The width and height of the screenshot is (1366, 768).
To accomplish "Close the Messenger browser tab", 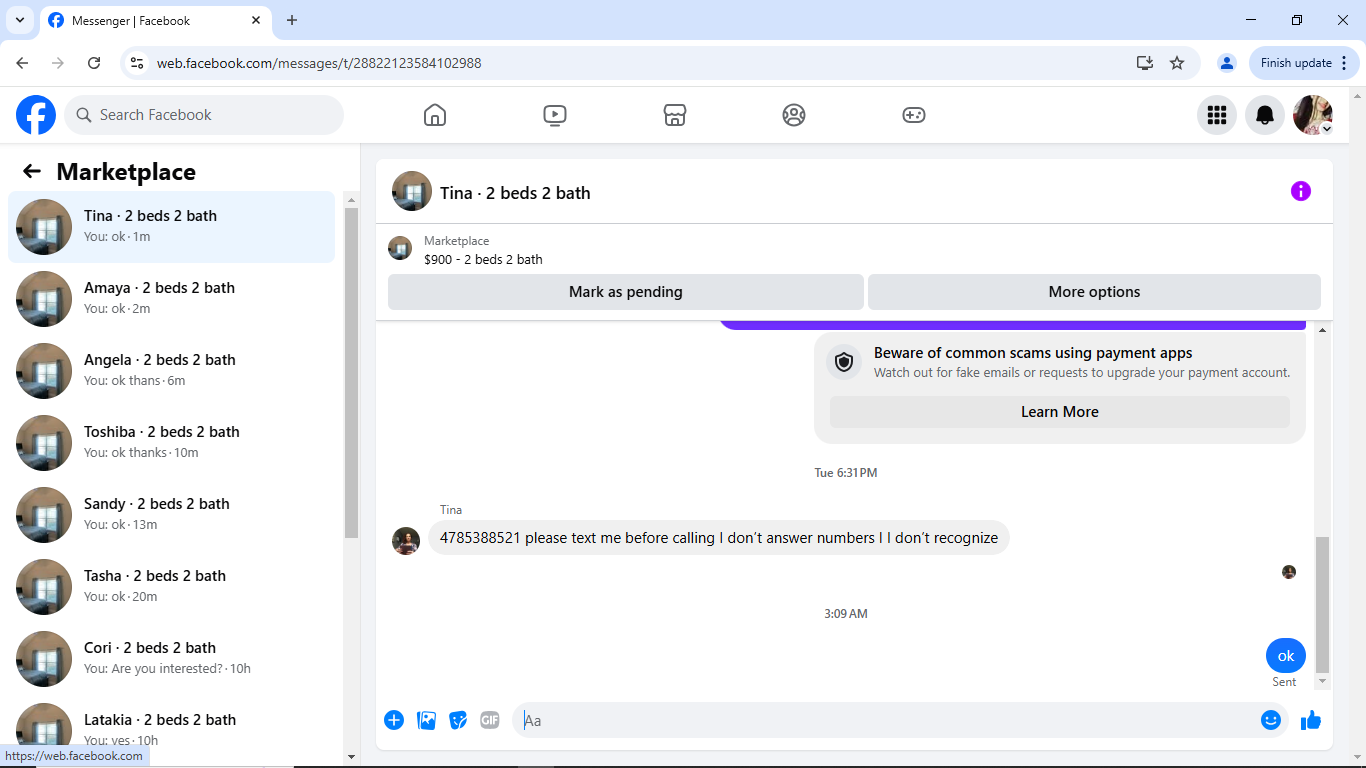I will tap(256, 20).
